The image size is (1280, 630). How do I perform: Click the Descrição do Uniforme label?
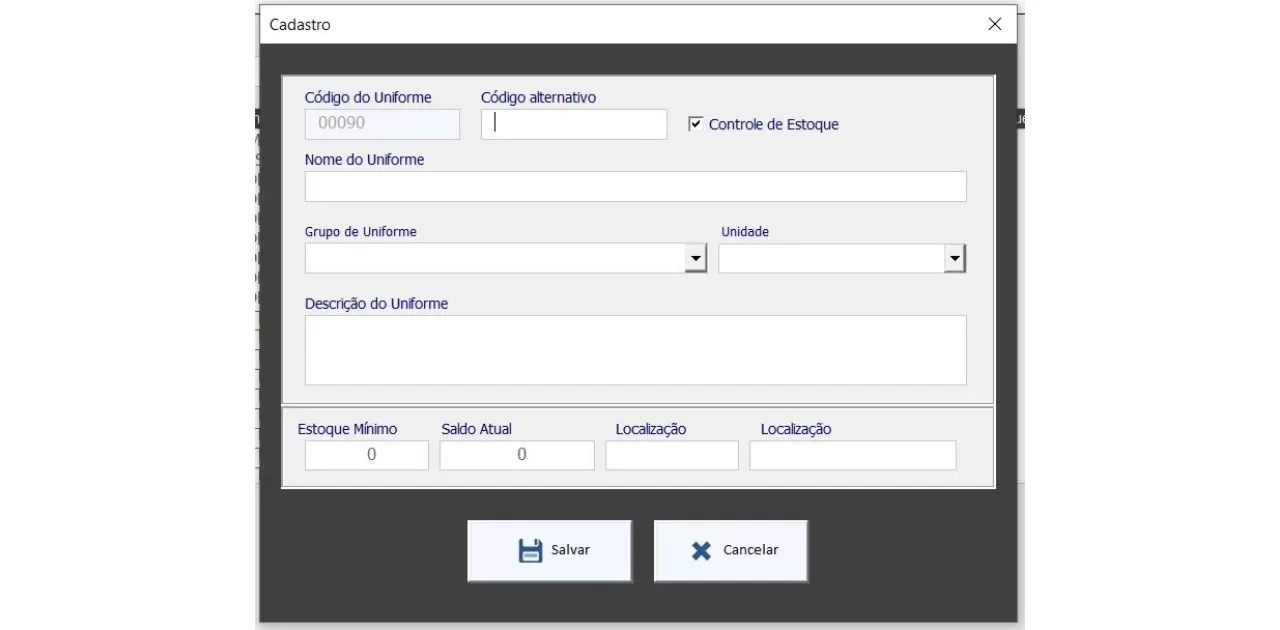pos(376,303)
